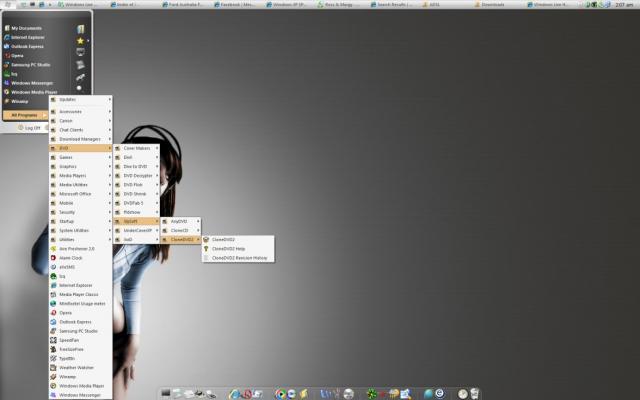Open the UnderCoverXP folder

click(x=136, y=230)
